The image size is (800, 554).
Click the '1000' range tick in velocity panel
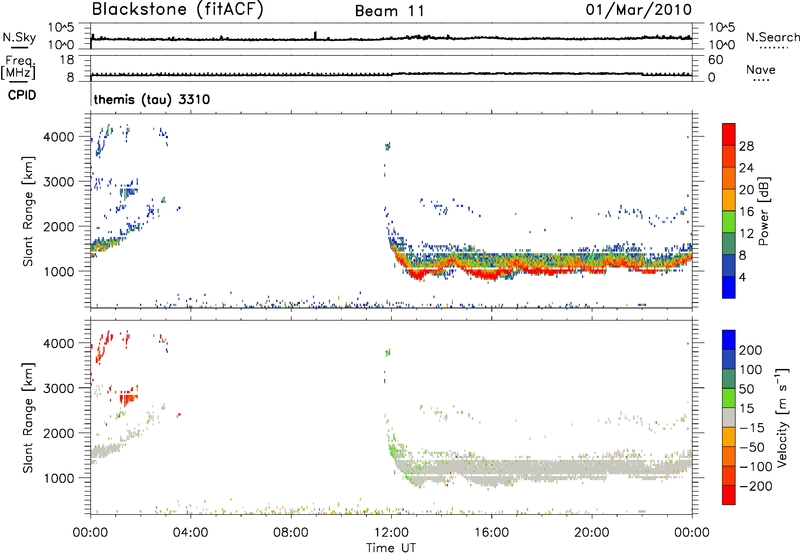click(59, 478)
